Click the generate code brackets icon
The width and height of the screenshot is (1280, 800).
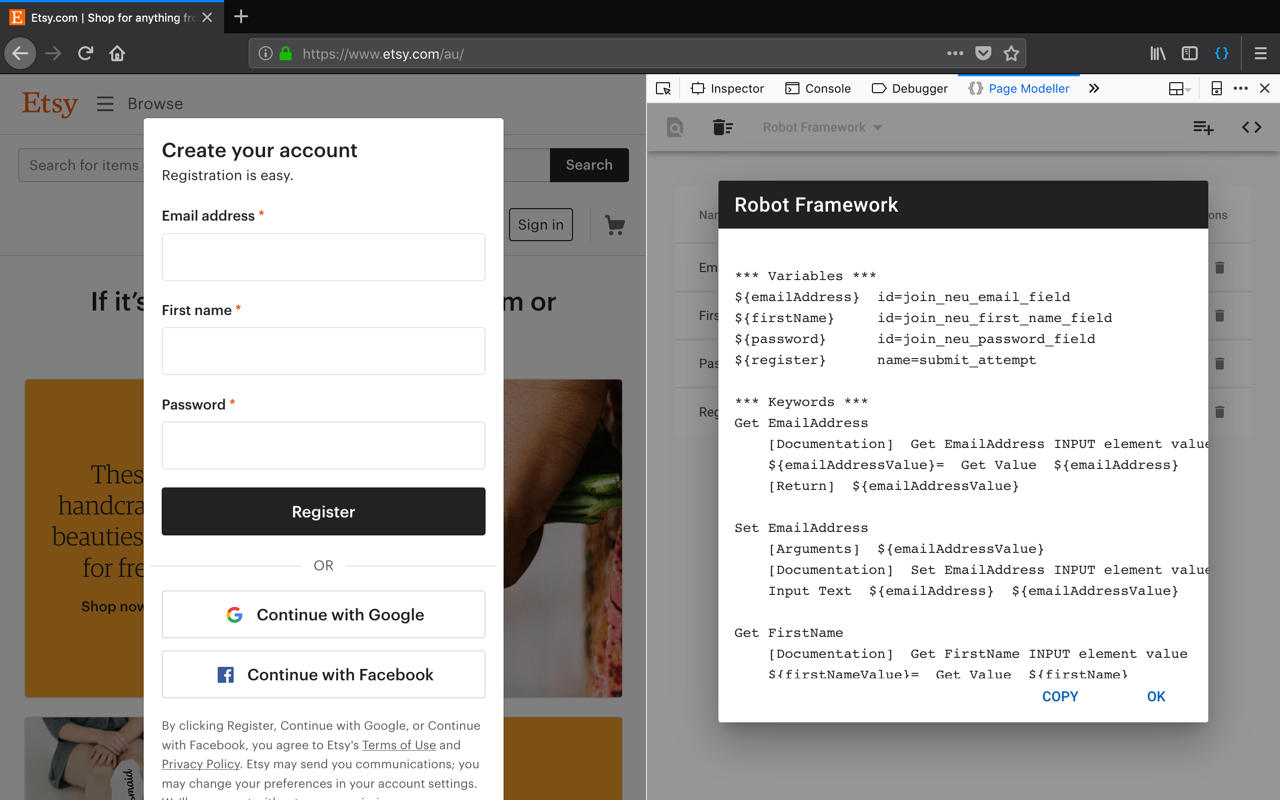1251,127
